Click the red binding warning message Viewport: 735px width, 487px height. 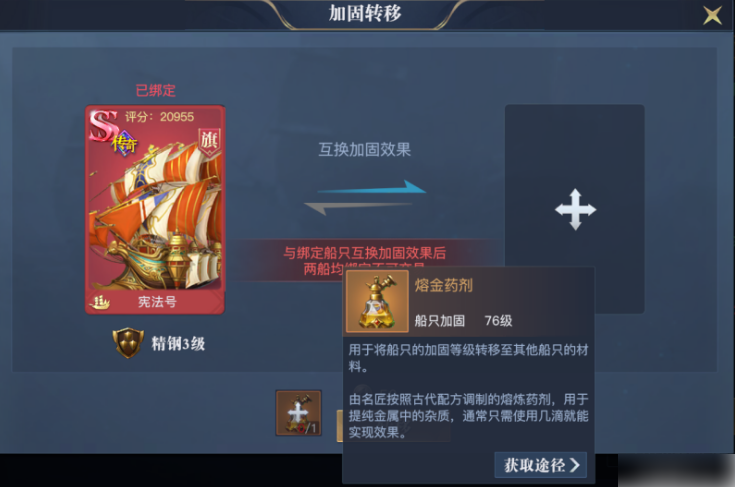pyautogui.click(x=364, y=260)
